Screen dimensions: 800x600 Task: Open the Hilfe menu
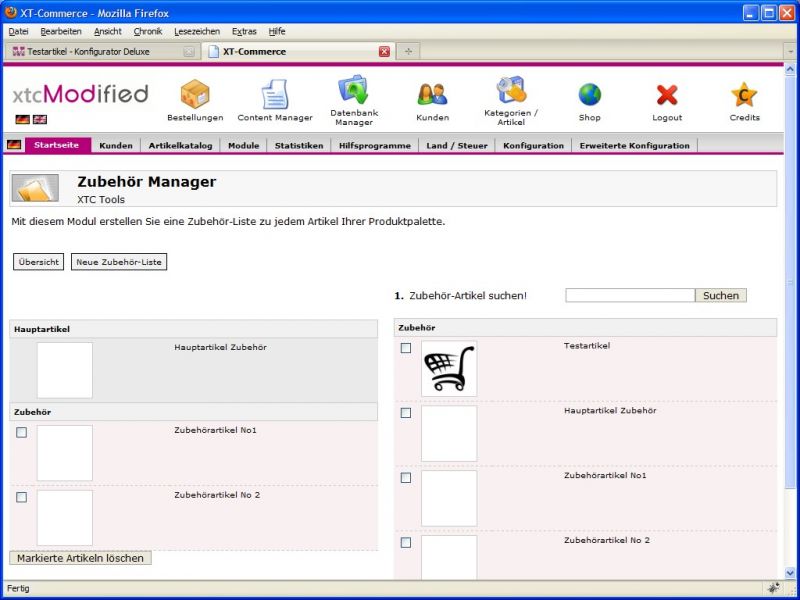(x=277, y=31)
